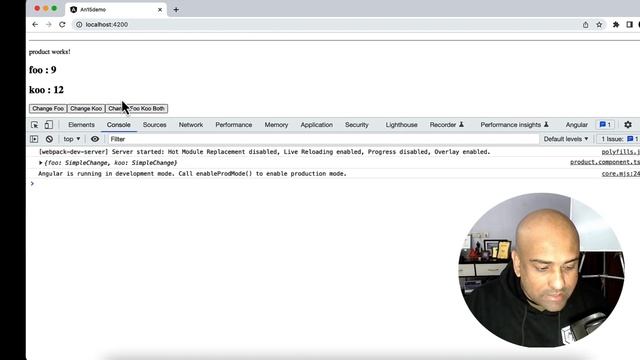
Task: View site information icon
Action: (x=79, y=24)
